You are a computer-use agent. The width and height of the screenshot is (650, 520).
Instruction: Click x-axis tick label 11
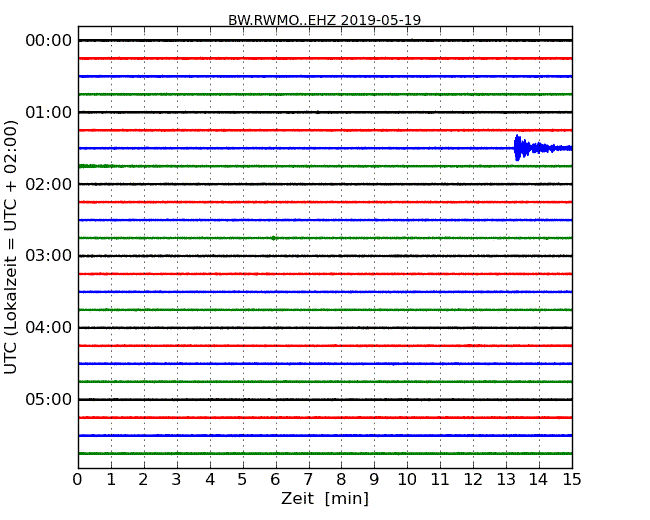(x=440, y=480)
